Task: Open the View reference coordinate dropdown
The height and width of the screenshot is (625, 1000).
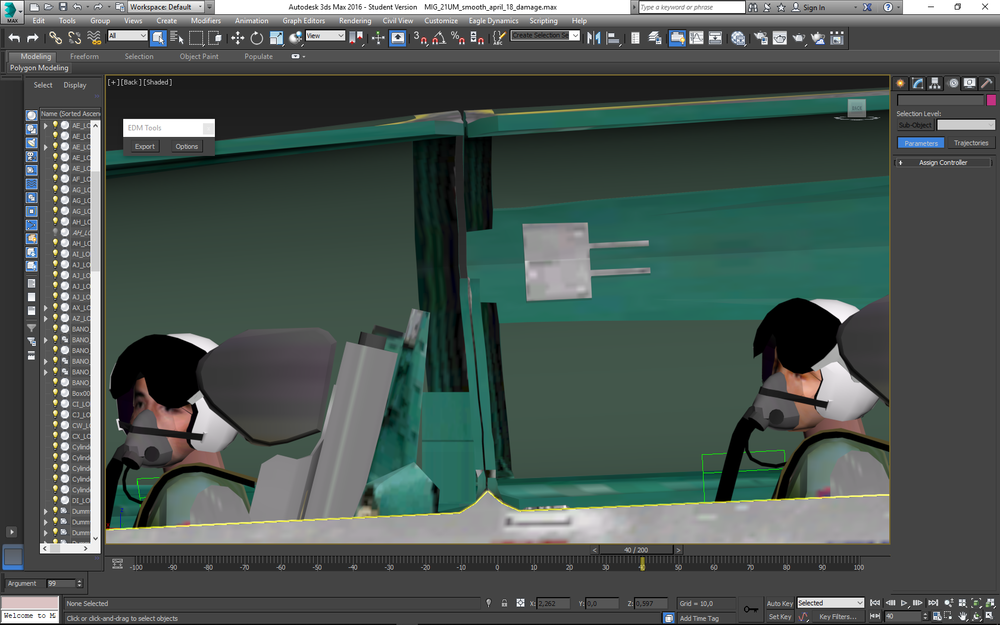Action: (x=325, y=36)
